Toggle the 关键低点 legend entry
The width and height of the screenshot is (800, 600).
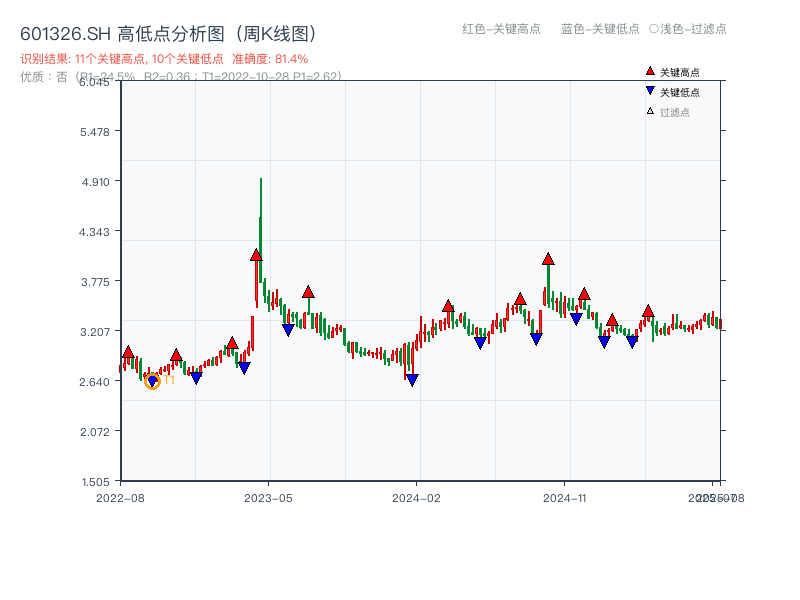click(x=679, y=92)
